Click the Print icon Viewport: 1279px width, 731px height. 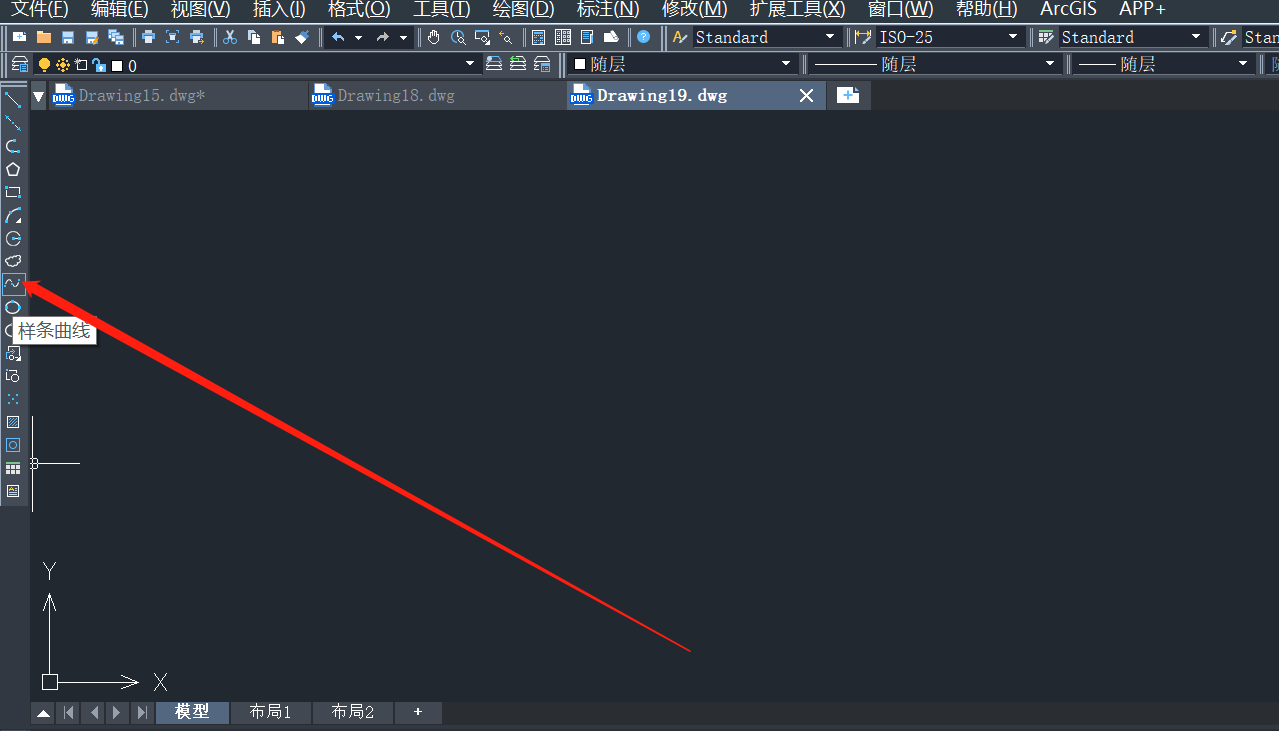pyautogui.click(x=148, y=37)
